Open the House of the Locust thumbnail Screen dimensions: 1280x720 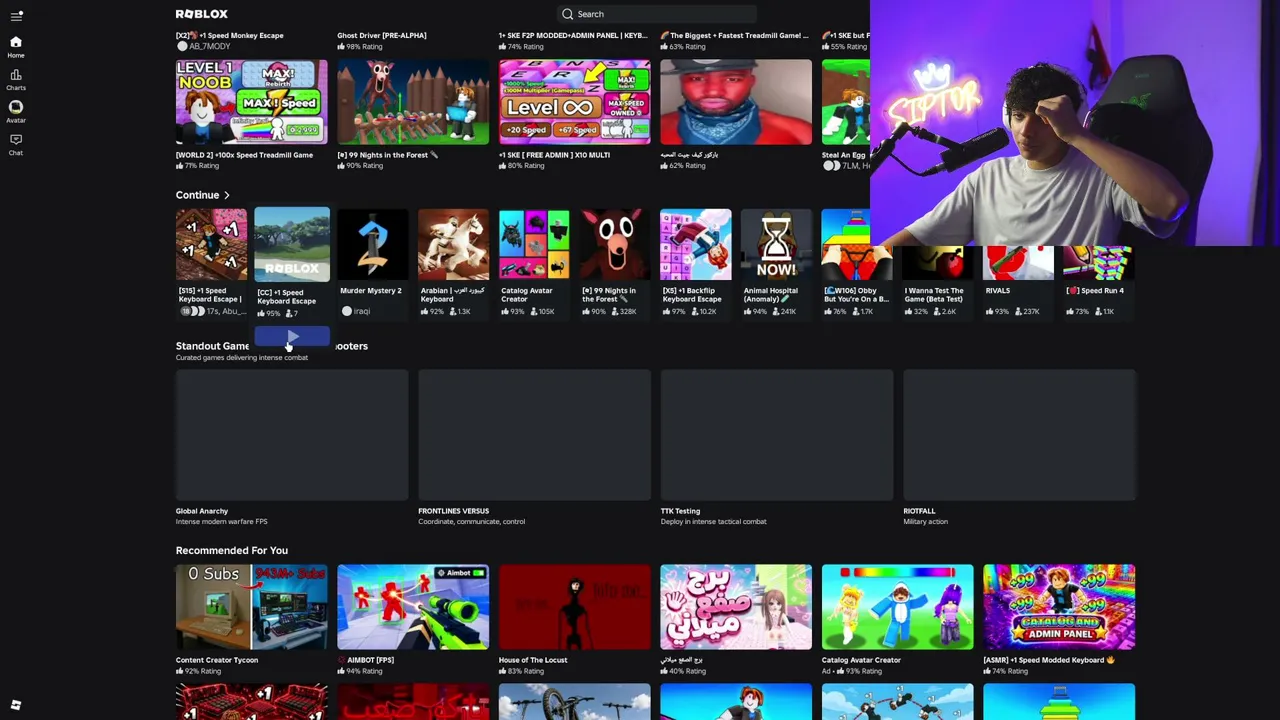pyautogui.click(x=575, y=607)
